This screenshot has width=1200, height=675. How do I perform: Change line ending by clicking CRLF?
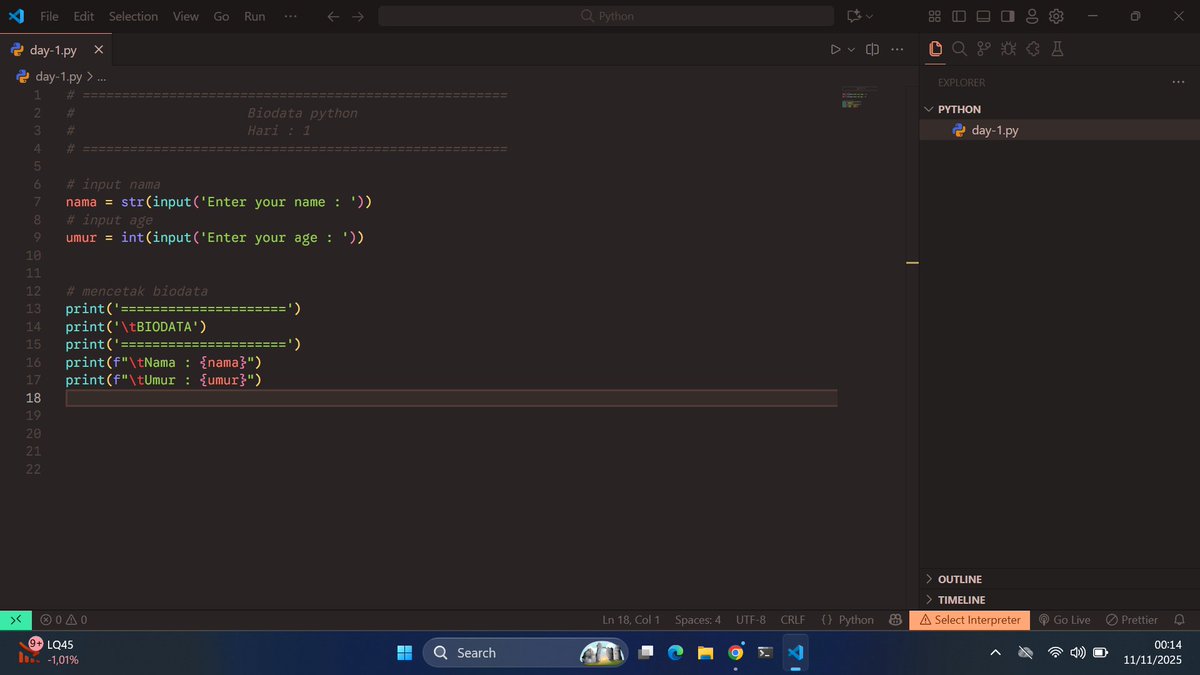792,620
